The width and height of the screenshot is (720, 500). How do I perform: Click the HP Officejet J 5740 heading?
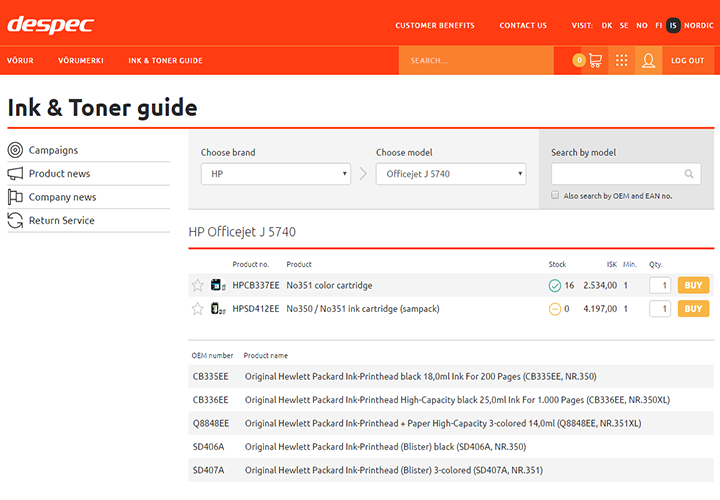tap(242, 232)
